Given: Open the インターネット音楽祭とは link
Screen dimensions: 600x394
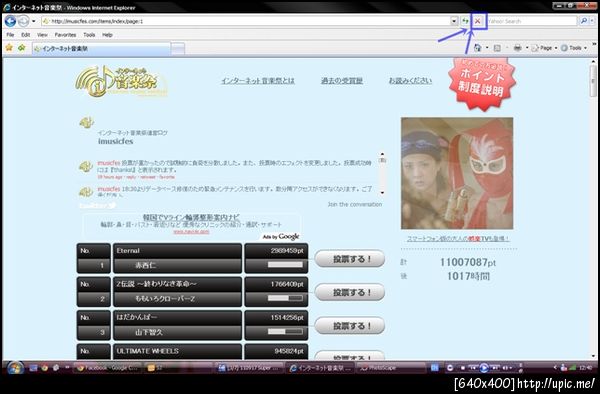Looking at the screenshot, I should pyautogui.click(x=258, y=81).
